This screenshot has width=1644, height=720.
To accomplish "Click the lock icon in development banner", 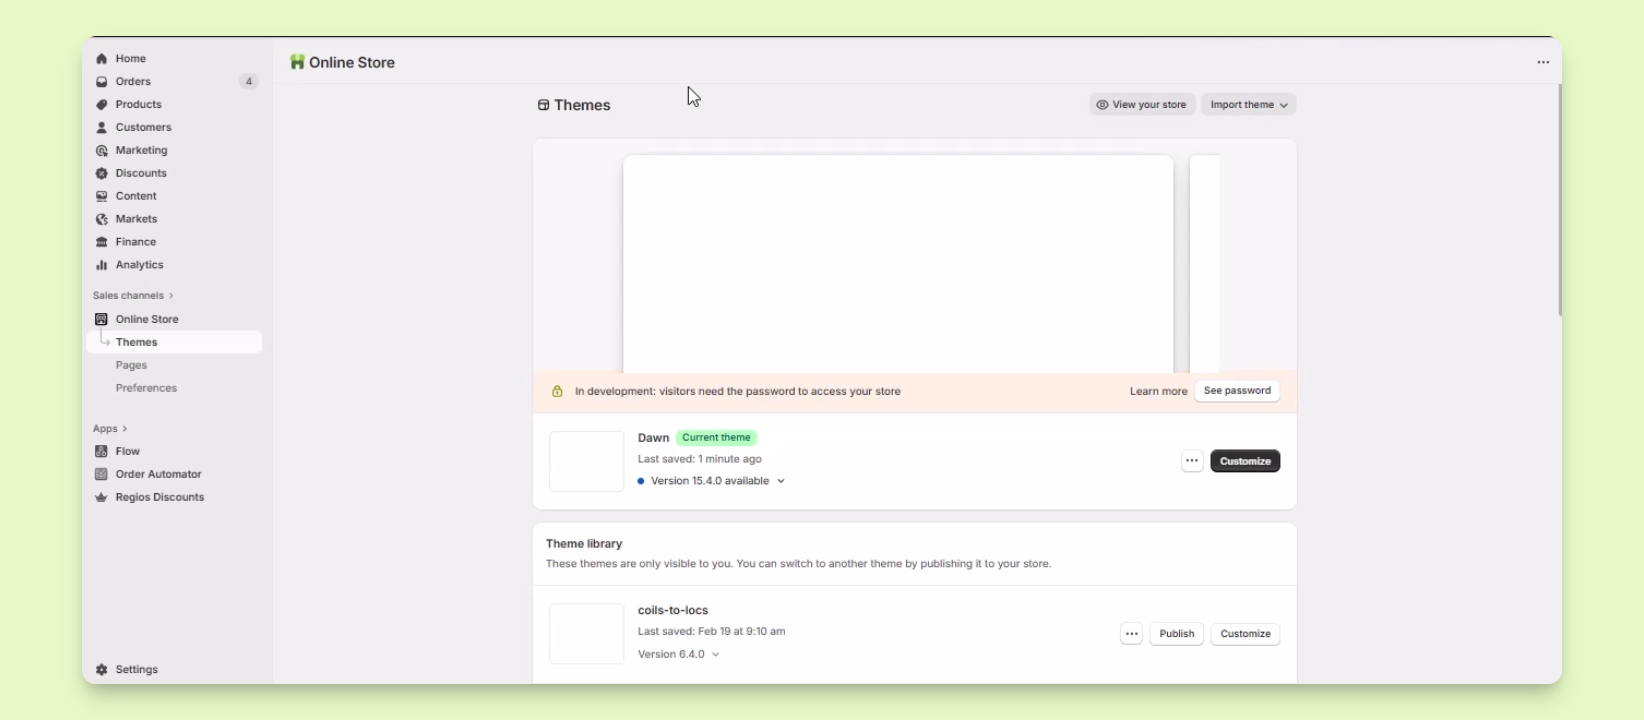I will [x=557, y=392].
